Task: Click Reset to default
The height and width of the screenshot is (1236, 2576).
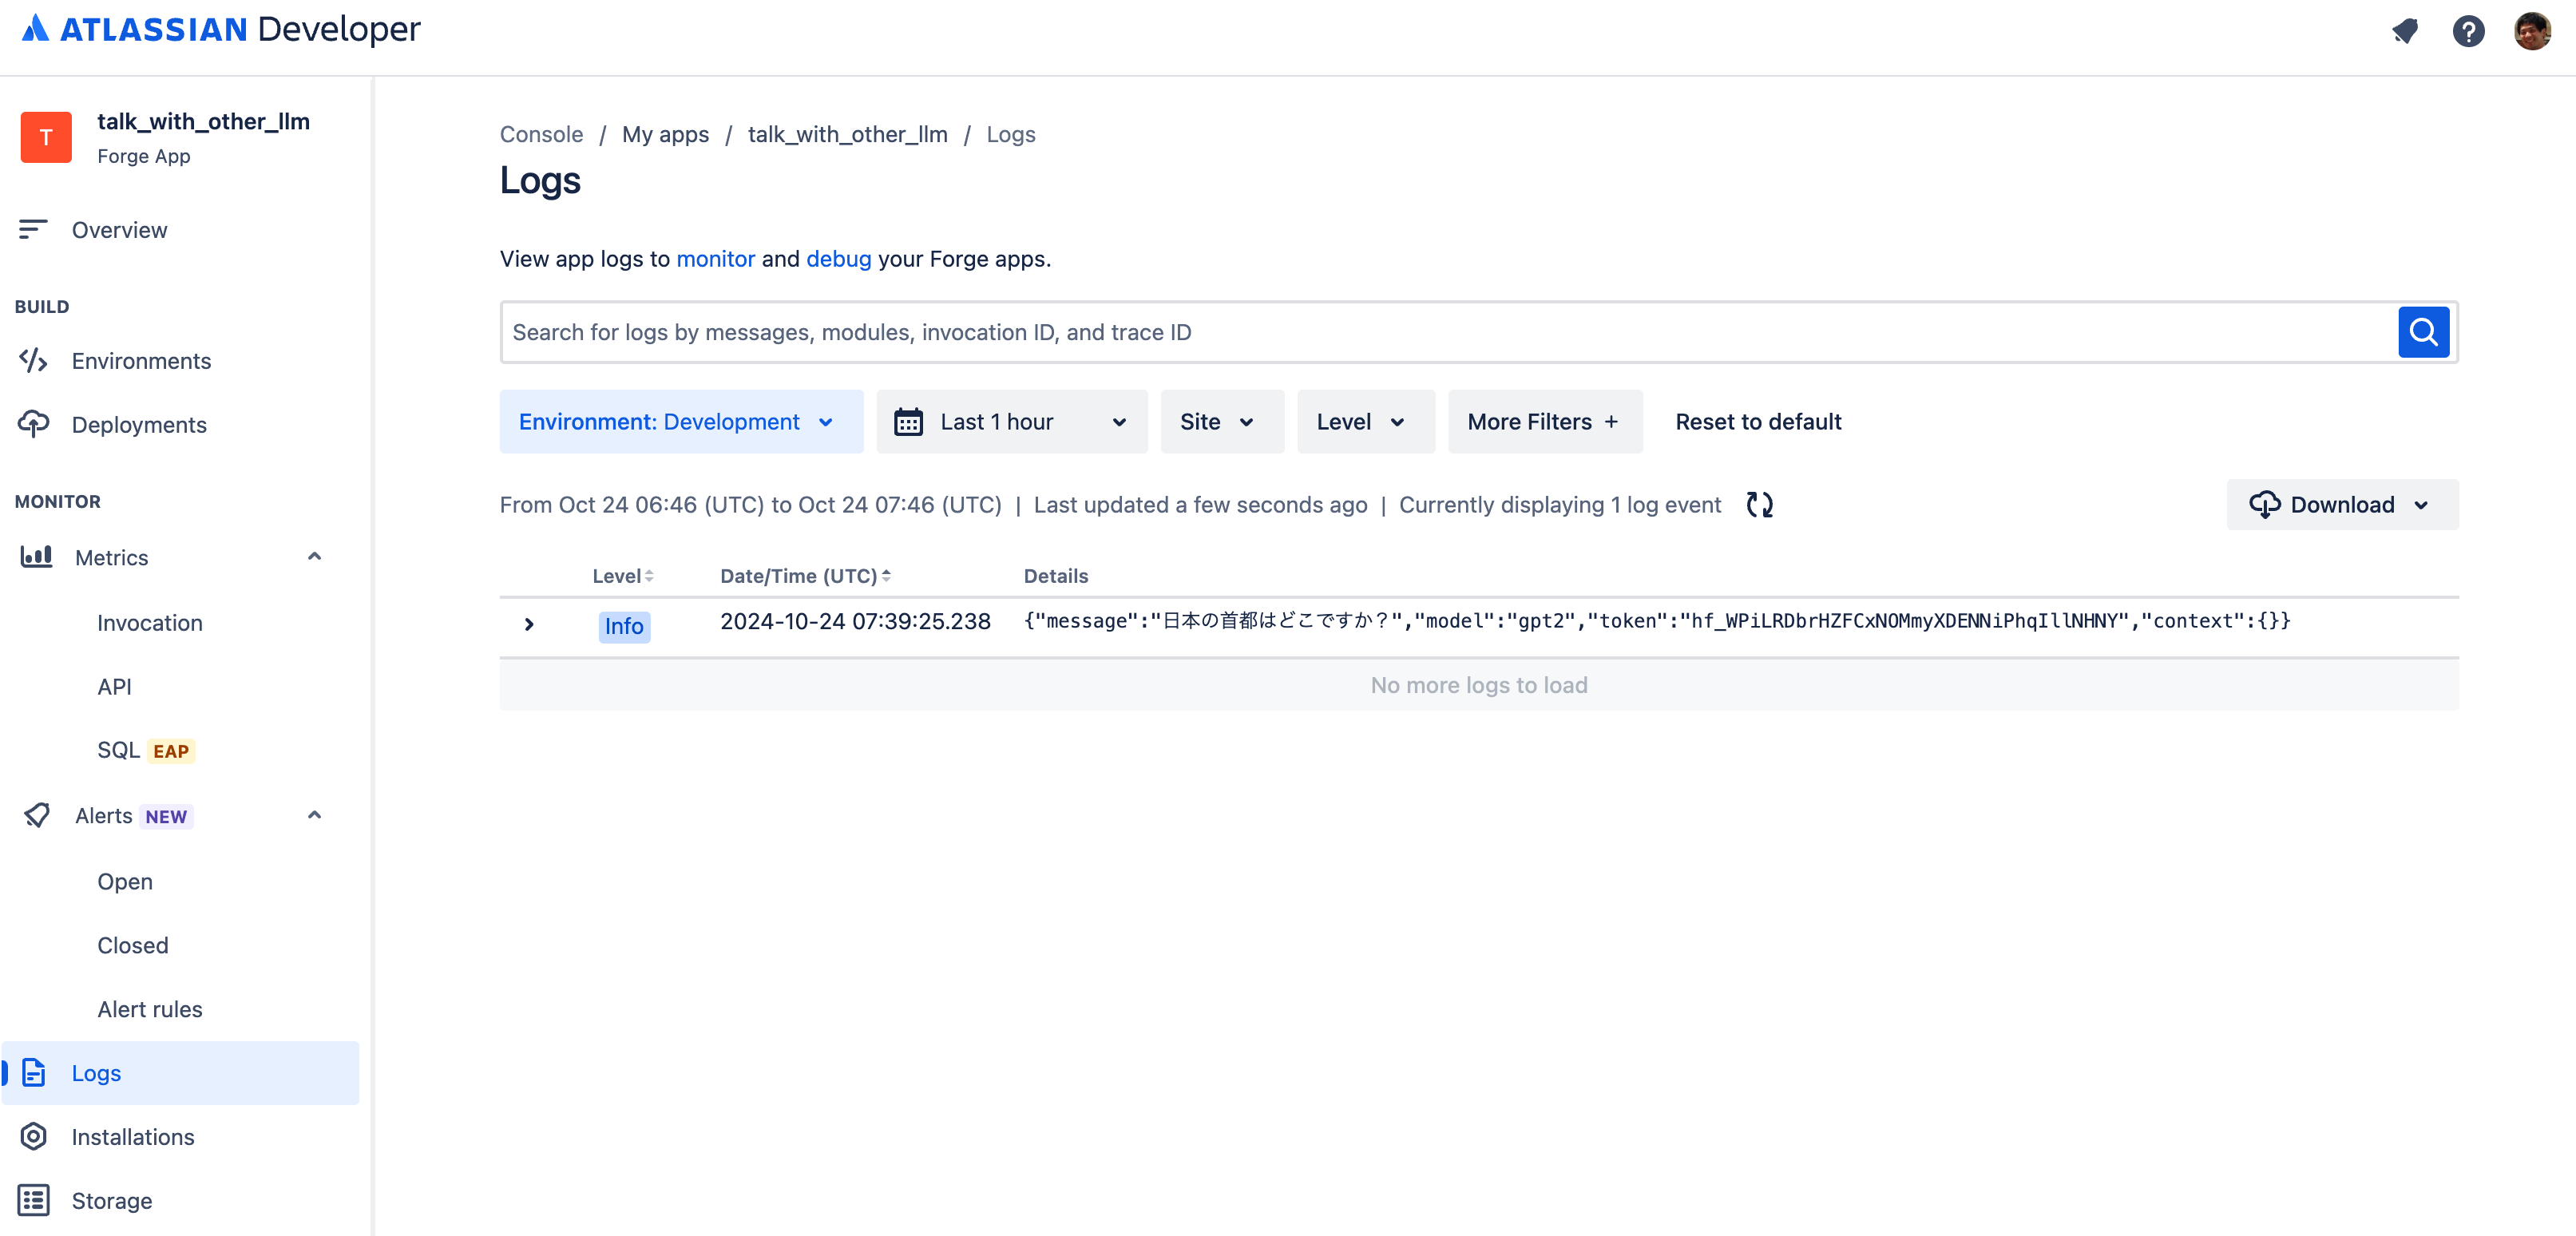Action: coord(1758,422)
